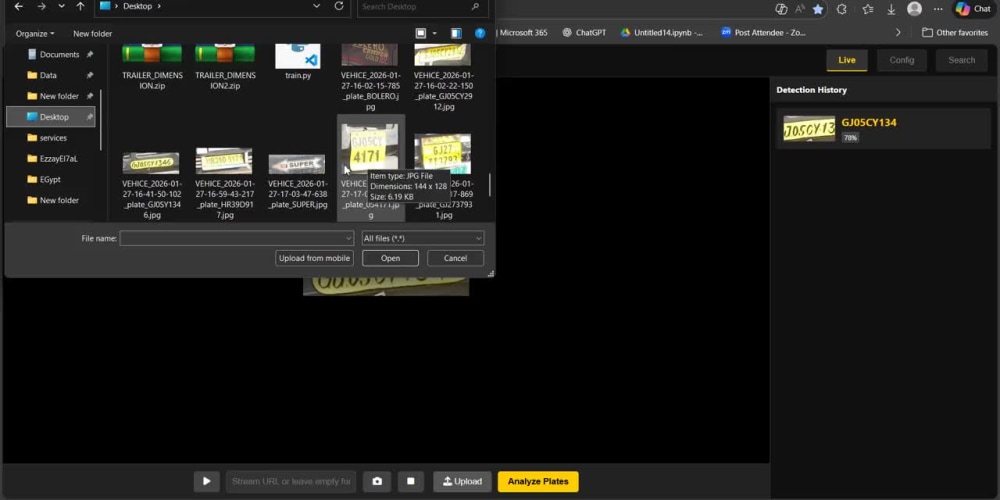Select Documents in the navigation pane
This screenshot has height=500, width=1000.
(59, 54)
